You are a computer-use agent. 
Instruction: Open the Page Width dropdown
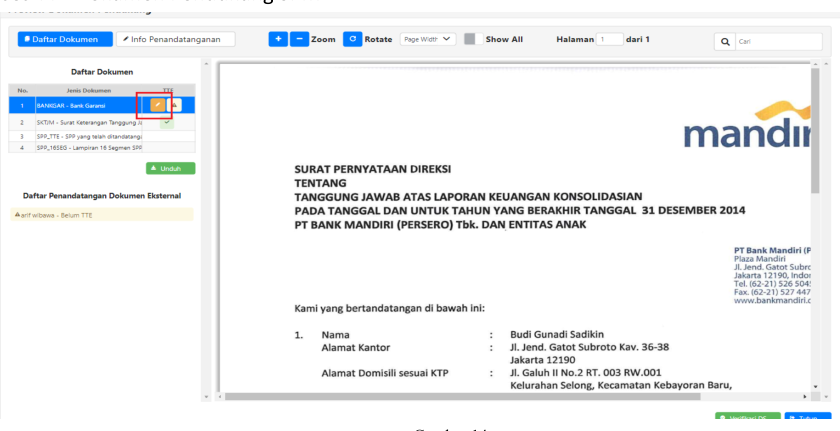pos(427,39)
